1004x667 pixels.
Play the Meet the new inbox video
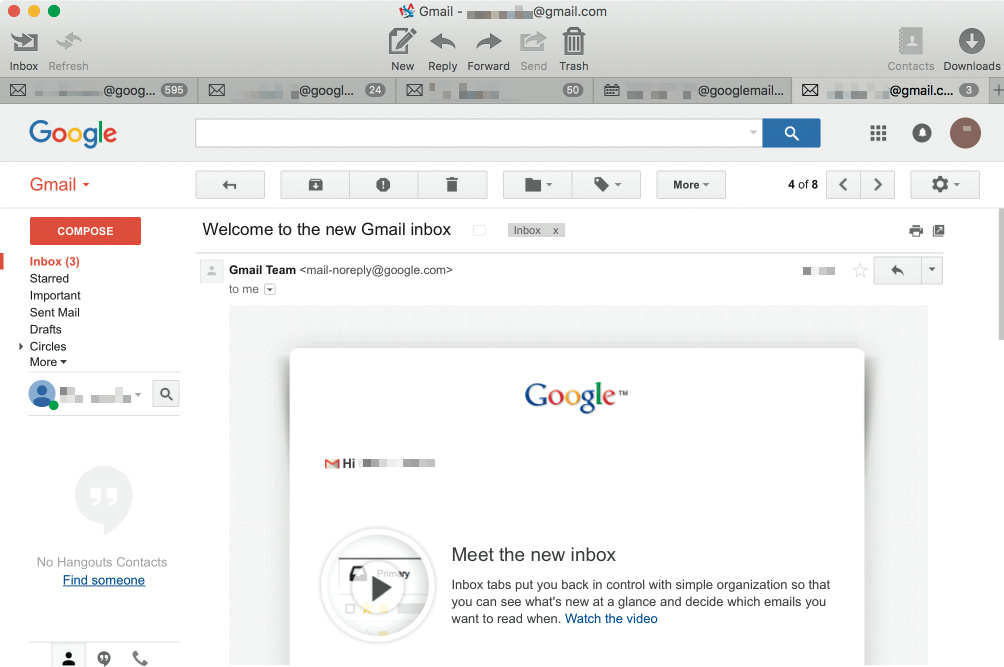(x=378, y=587)
